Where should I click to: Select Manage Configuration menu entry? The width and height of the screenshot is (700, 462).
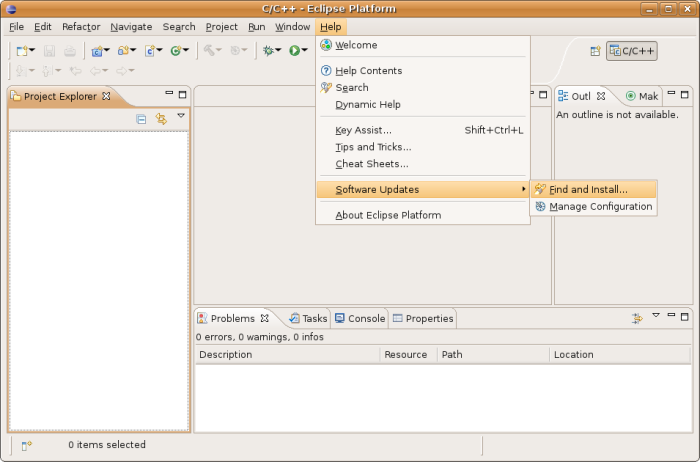600,207
